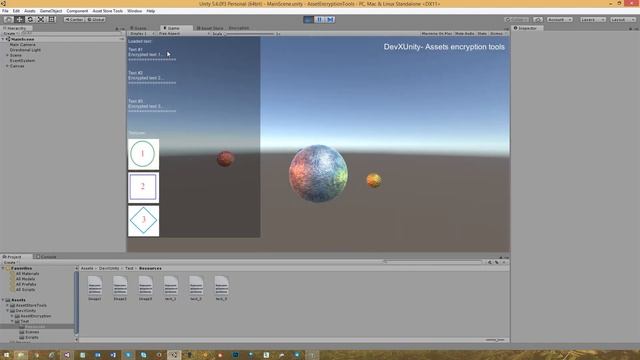Screen dimensions: 640x360
Task: Collapse the MainScene hierarchy root
Action: click(x=3, y=39)
